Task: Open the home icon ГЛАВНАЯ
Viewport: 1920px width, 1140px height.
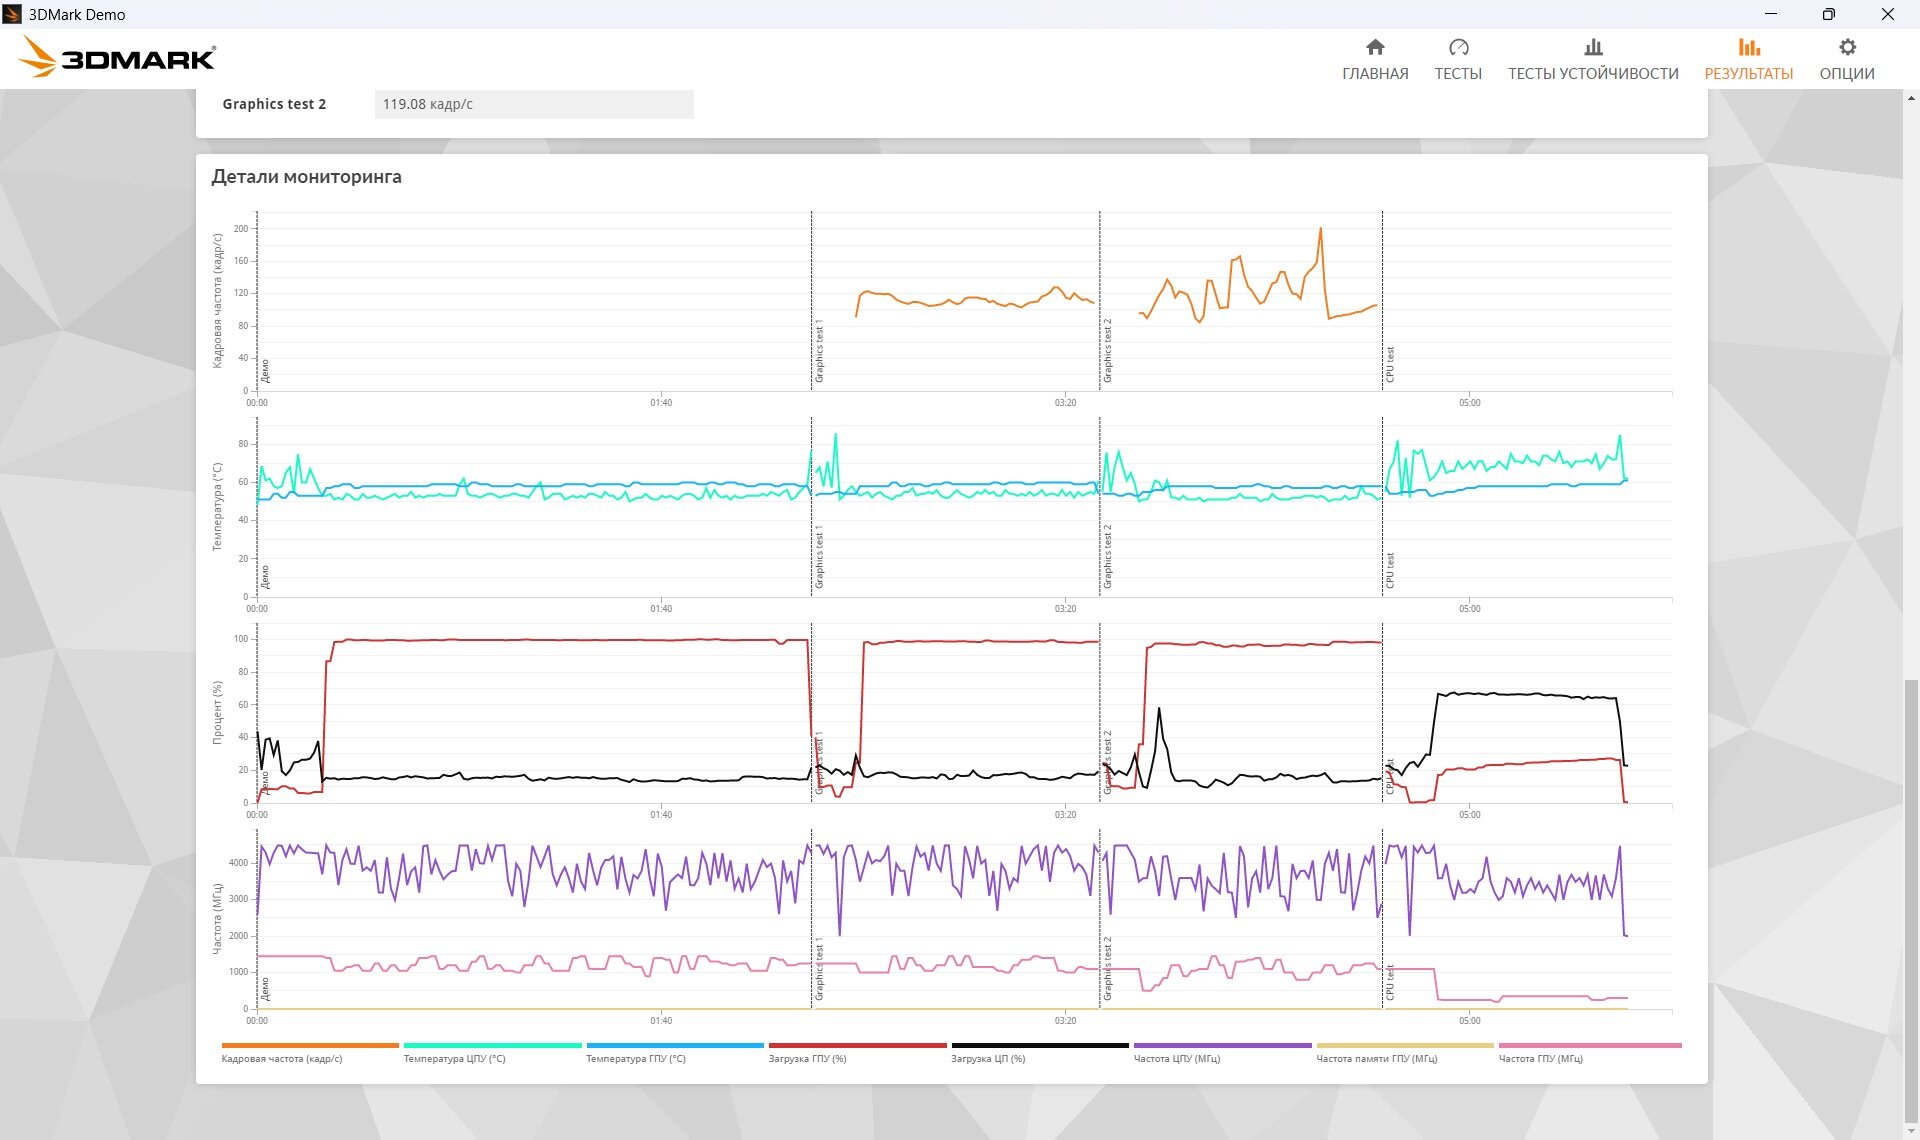Action: tap(1375, 48)
